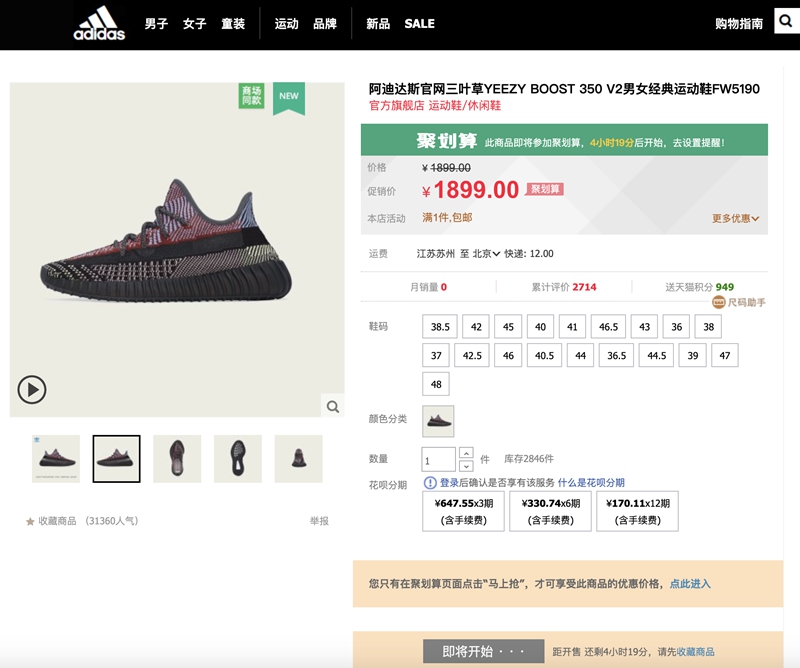
Task: Increase quantity with the up arrow
Action: click(466, 453)
